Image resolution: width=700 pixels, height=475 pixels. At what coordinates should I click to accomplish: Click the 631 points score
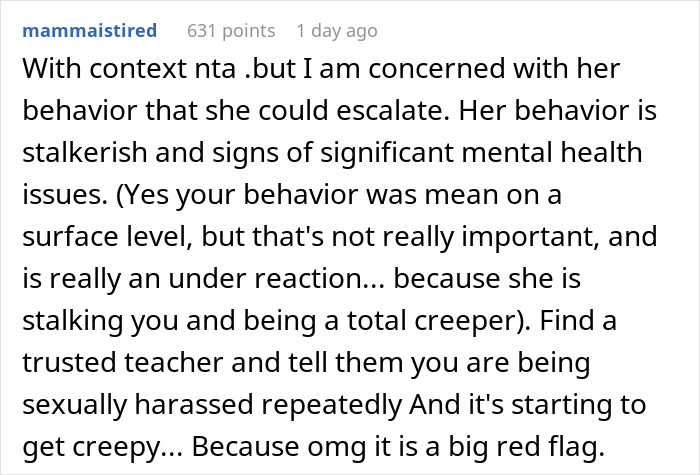pyautogui.click(x=230, y=31)
